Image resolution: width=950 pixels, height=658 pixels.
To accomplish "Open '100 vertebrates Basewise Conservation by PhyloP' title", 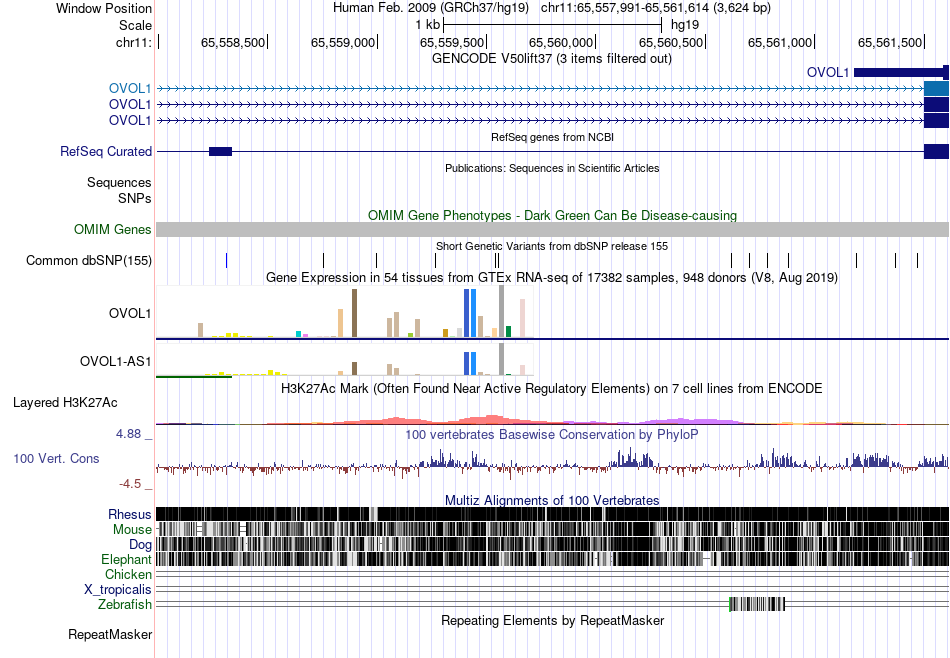I will (552, 434).
